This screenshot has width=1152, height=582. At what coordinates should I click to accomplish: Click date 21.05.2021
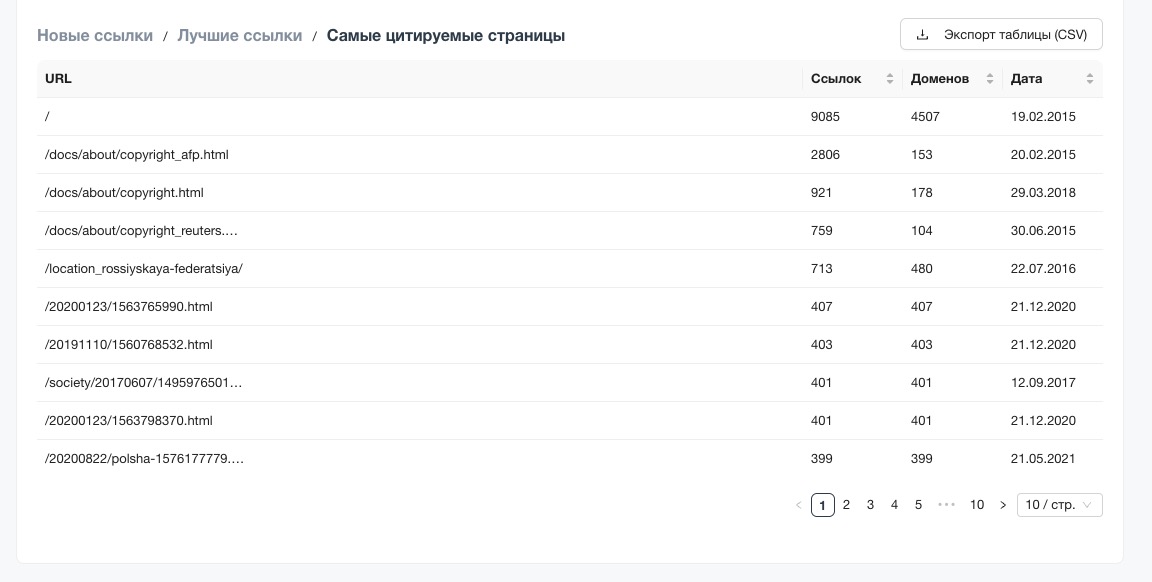coord(1043,459)
